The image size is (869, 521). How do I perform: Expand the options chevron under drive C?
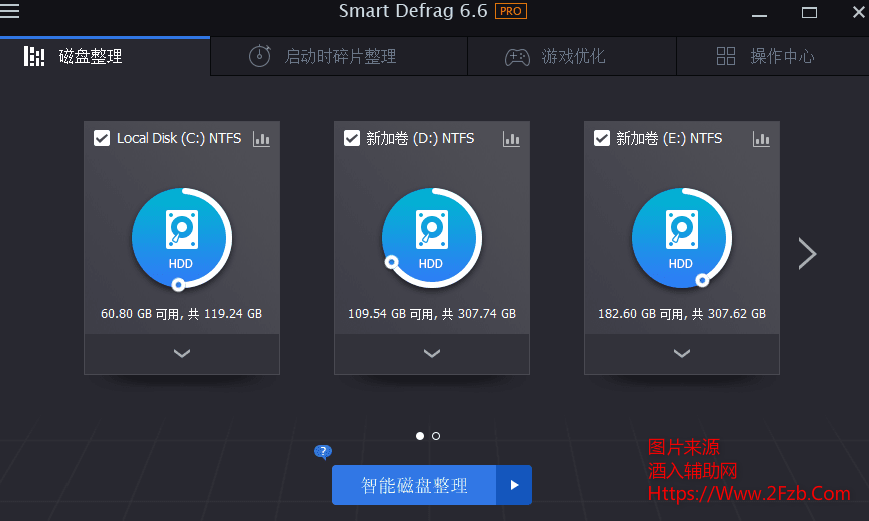(x=182, y=353)
